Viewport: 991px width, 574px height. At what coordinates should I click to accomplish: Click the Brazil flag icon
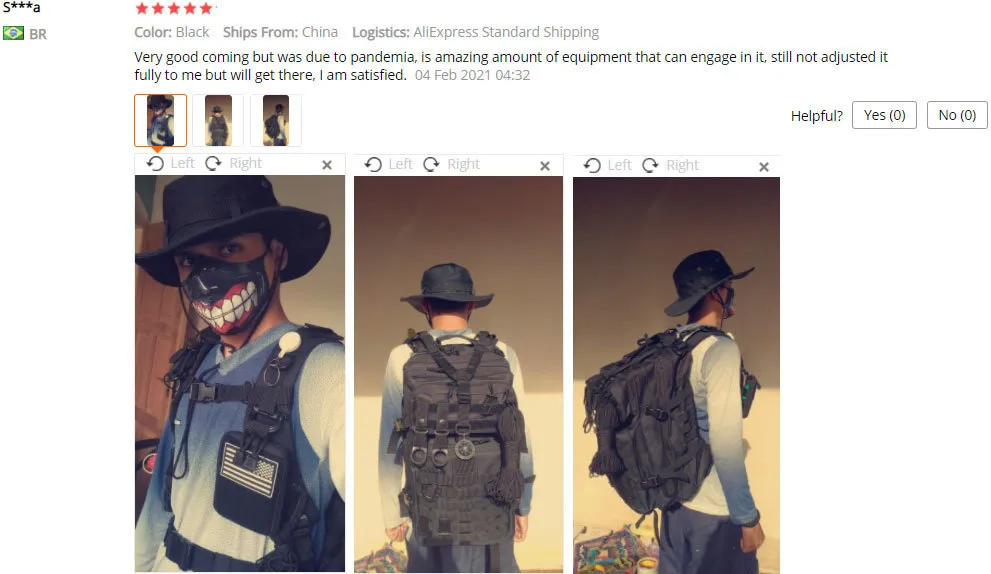13,33
